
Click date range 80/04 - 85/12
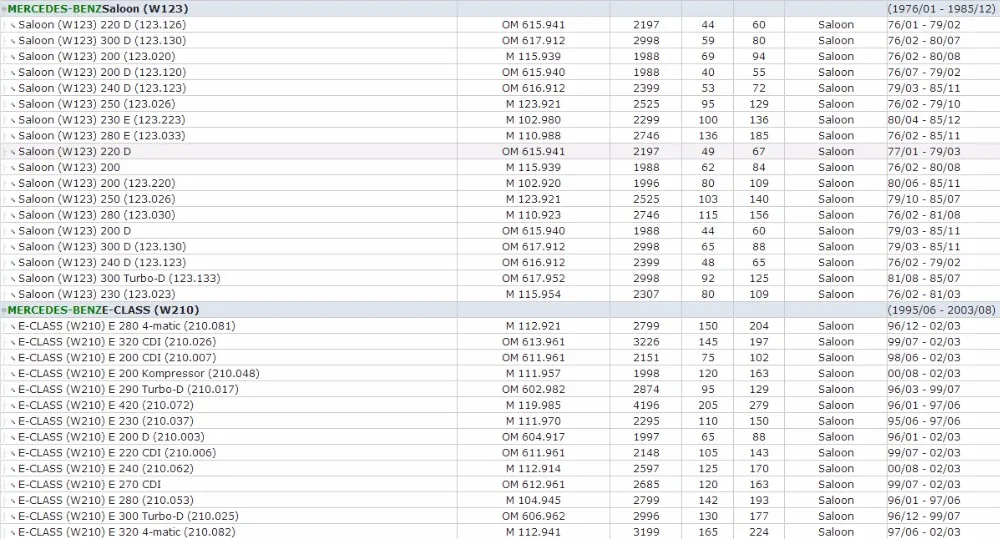tap(923, 120)
